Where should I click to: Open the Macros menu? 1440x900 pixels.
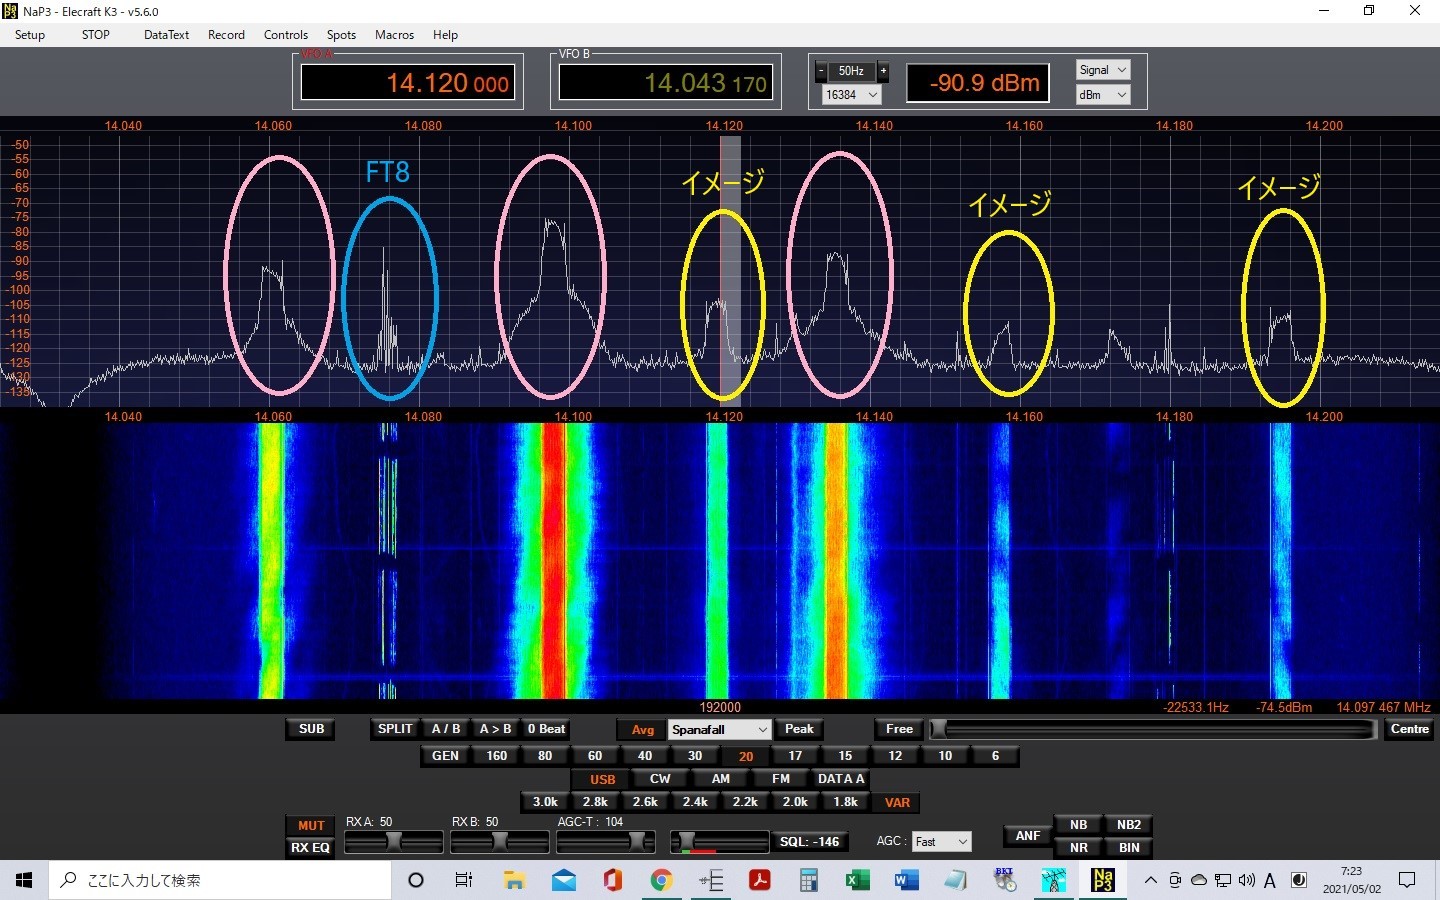click(x=394, y=35)
